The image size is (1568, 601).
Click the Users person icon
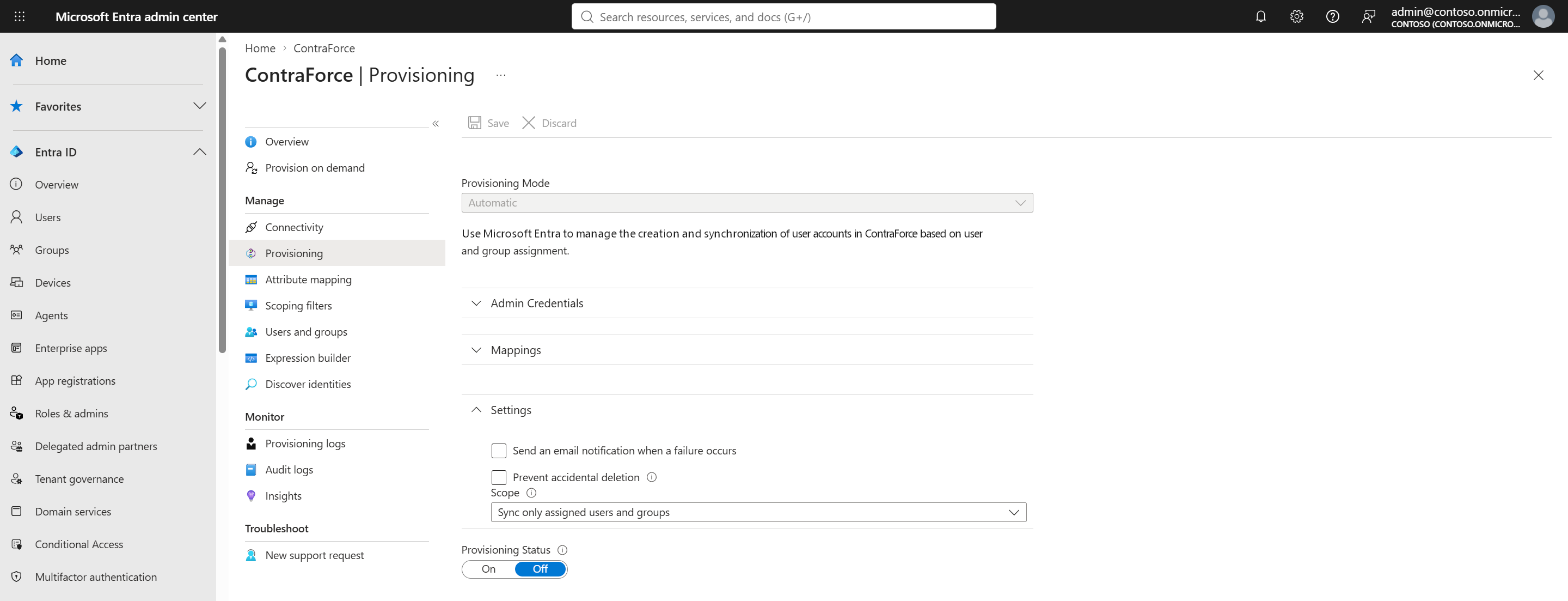16,217
